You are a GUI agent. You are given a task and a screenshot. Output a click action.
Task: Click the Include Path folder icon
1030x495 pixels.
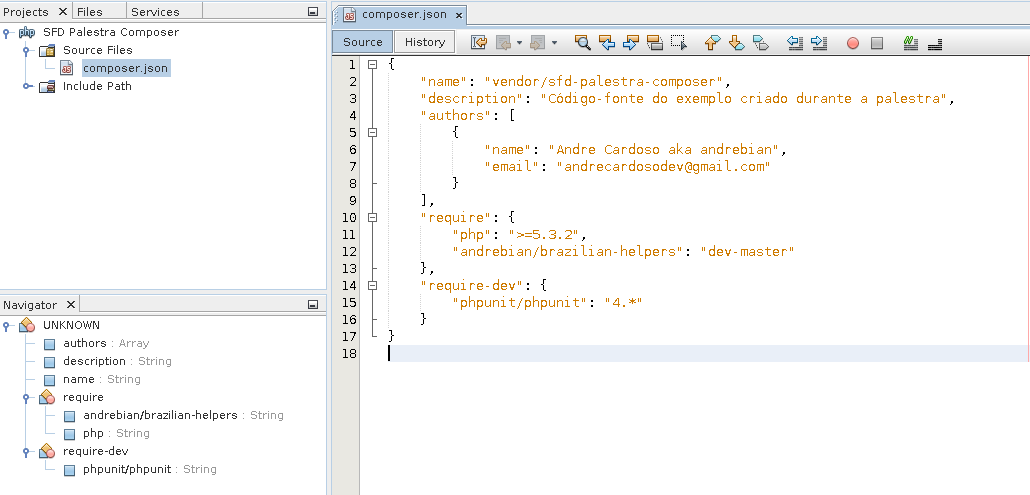click(47, 87)
